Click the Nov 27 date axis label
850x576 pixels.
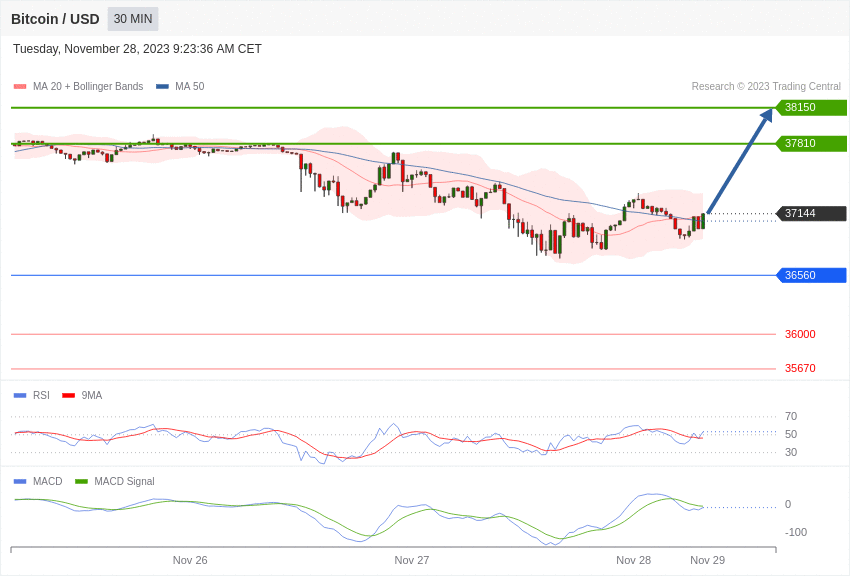412,560
